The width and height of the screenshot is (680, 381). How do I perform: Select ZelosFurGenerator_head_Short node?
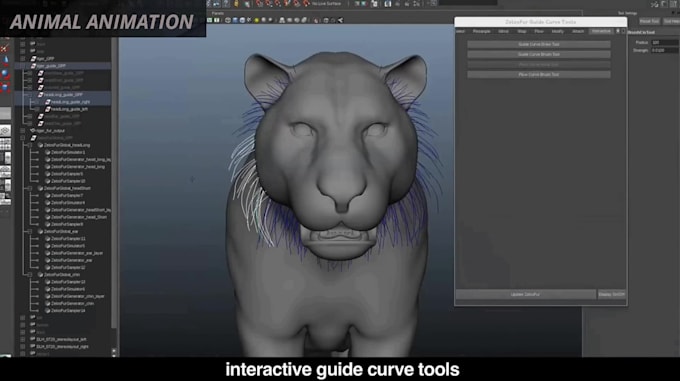[x=78, y=217]
